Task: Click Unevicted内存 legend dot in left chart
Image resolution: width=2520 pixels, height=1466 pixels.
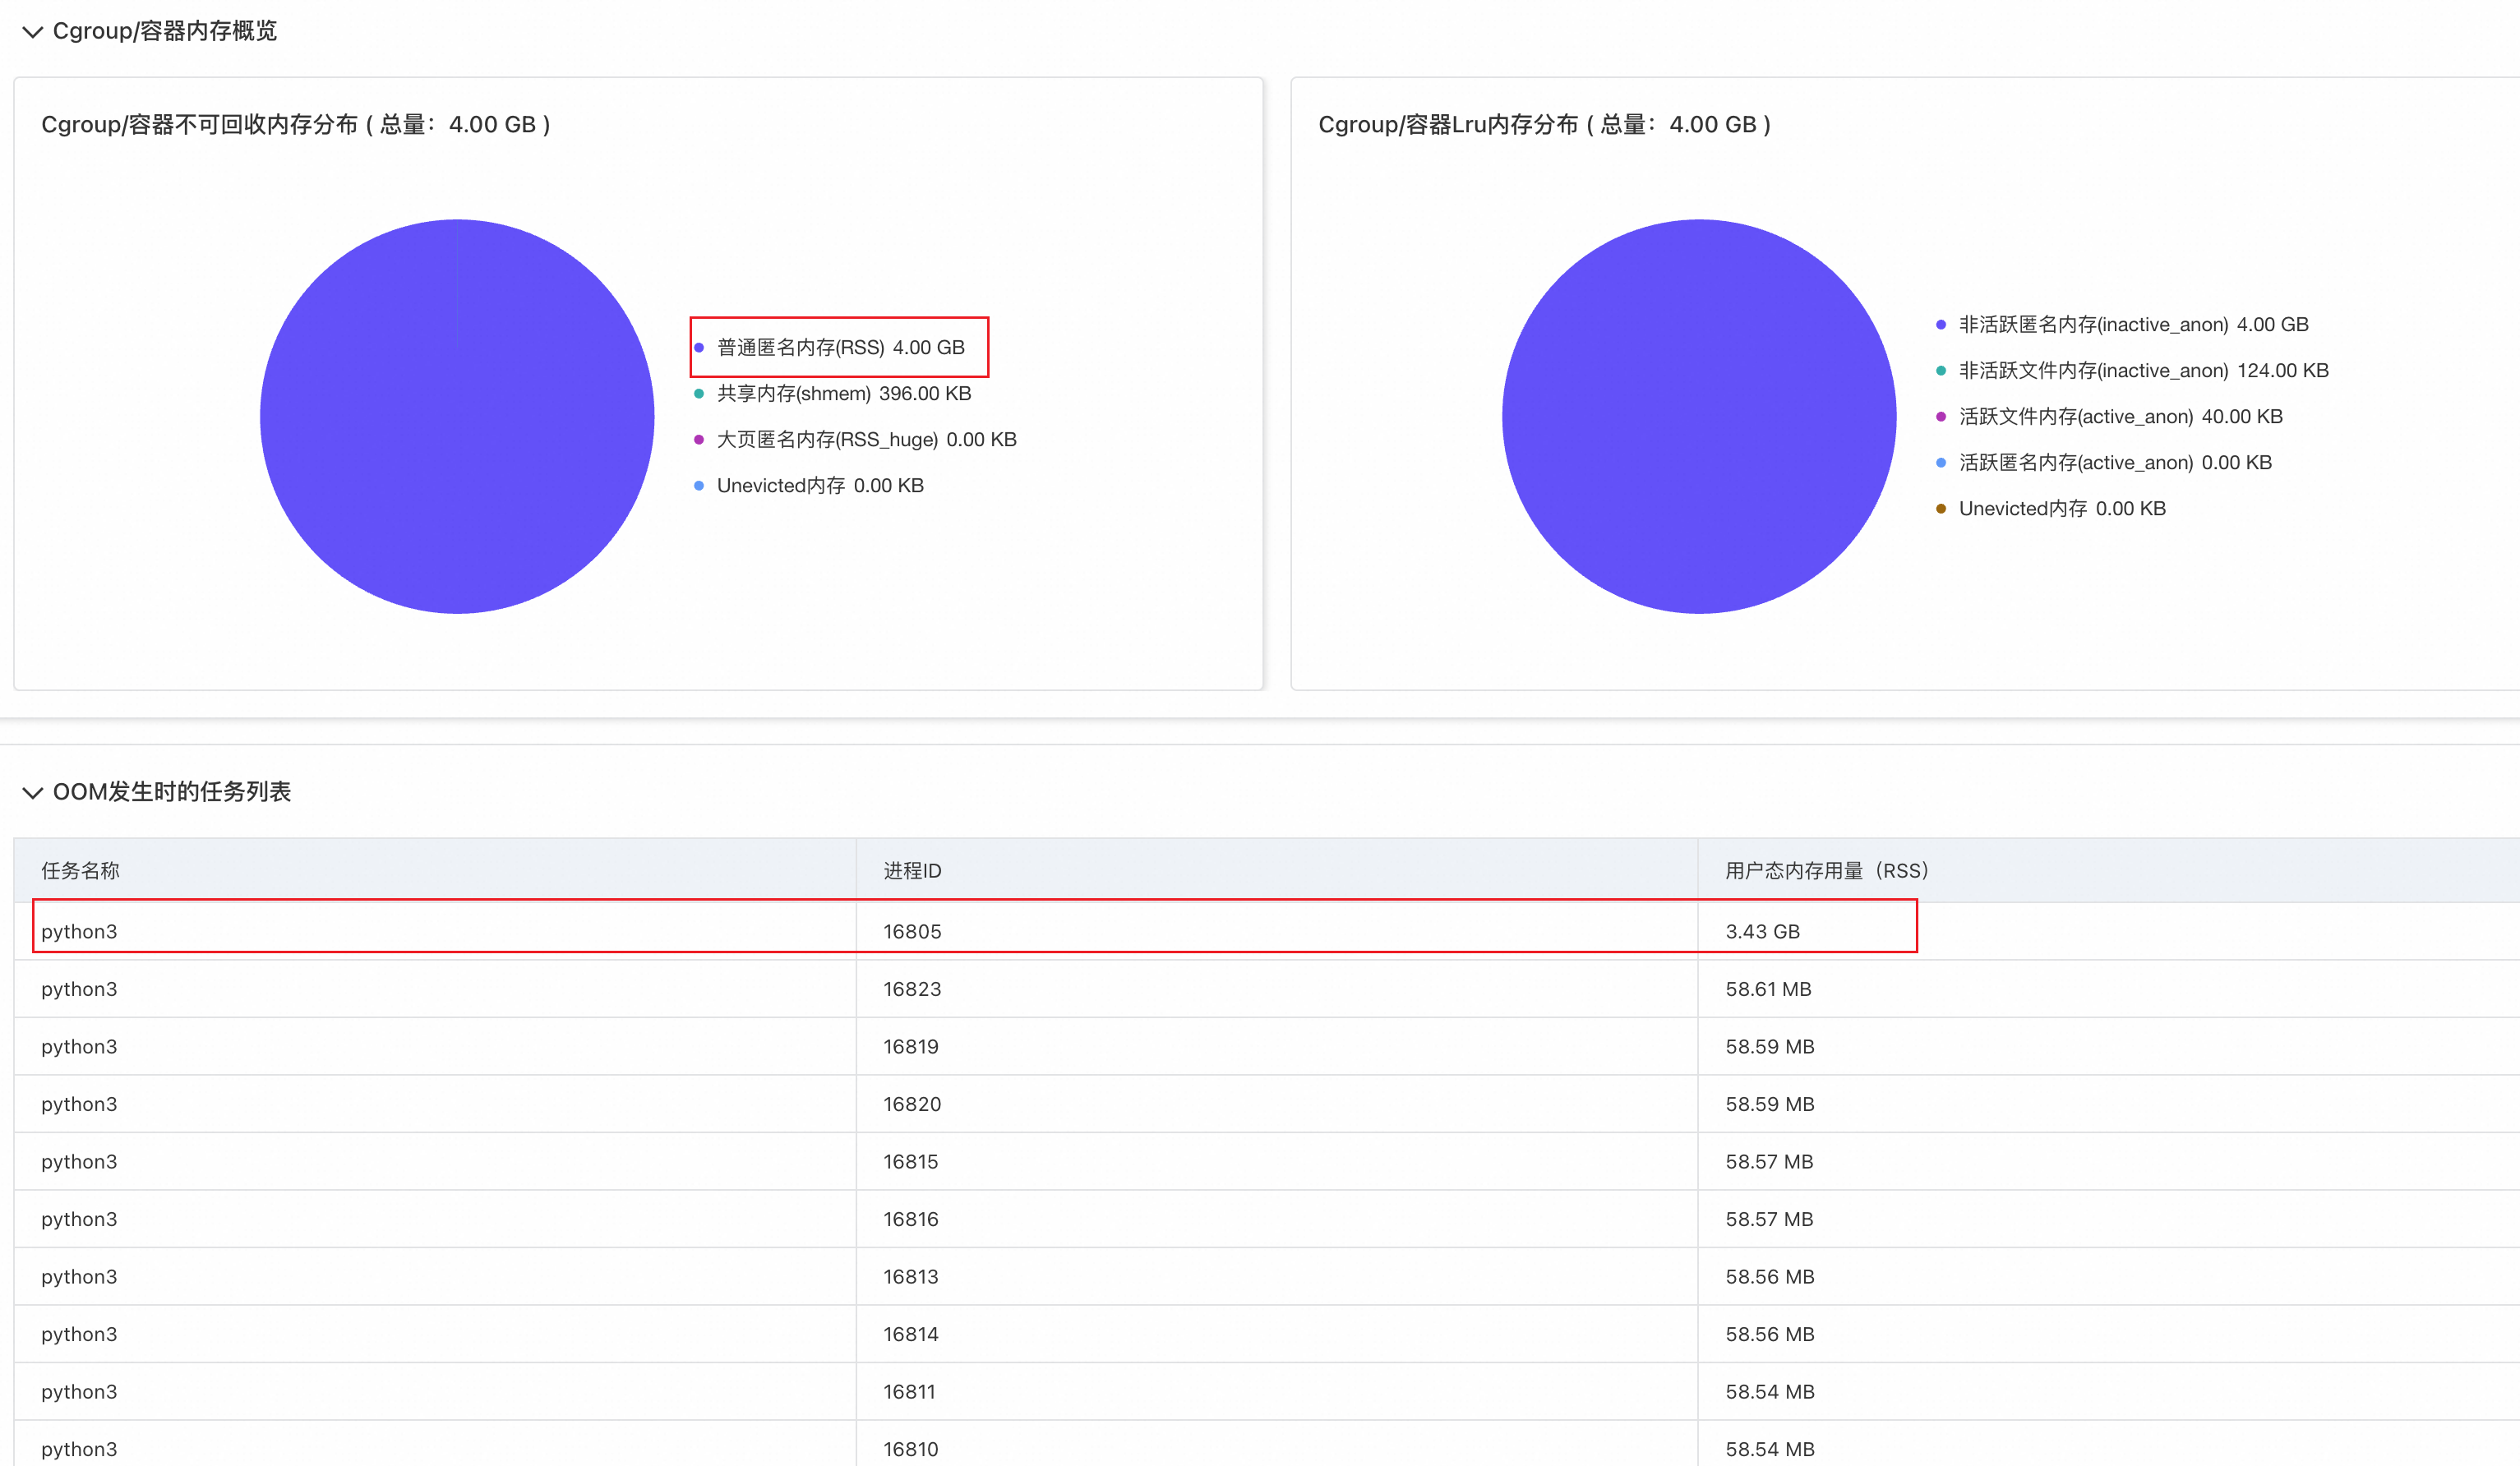Action: tap(699, 486)
